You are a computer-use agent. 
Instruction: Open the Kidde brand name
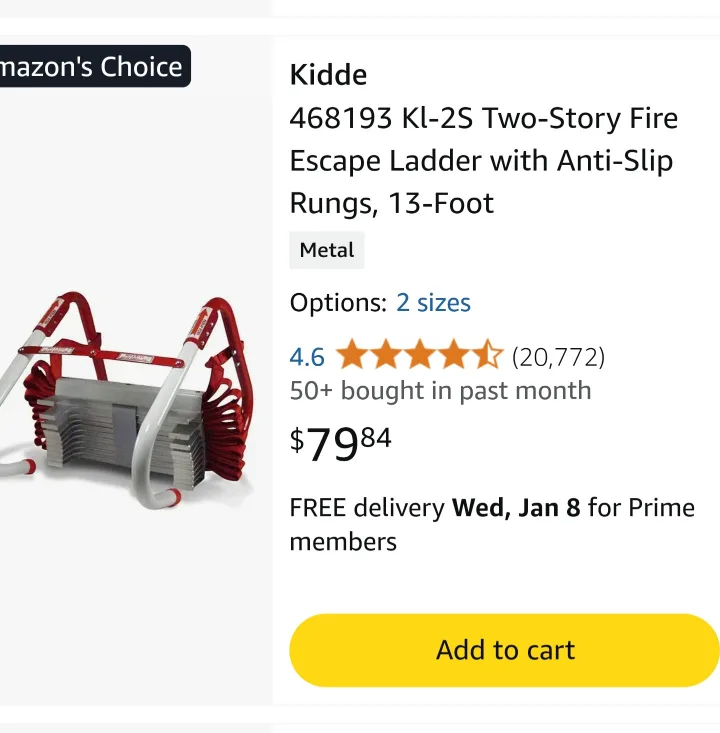coord(328,75)
